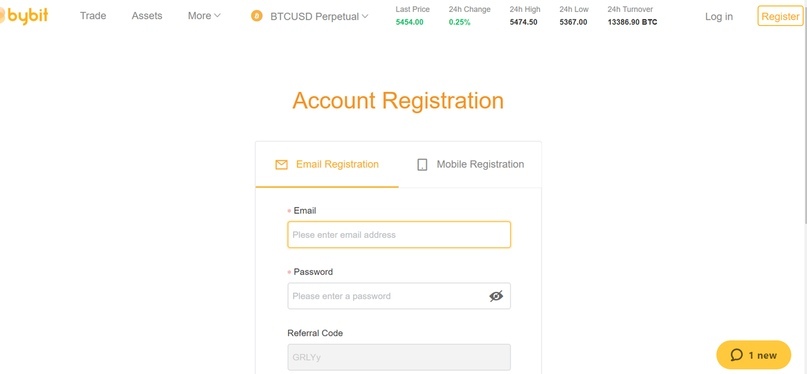The height and width of the screenshot is (374, 807).
Task: Click the page vertical scrollbar
Action: 804,113
